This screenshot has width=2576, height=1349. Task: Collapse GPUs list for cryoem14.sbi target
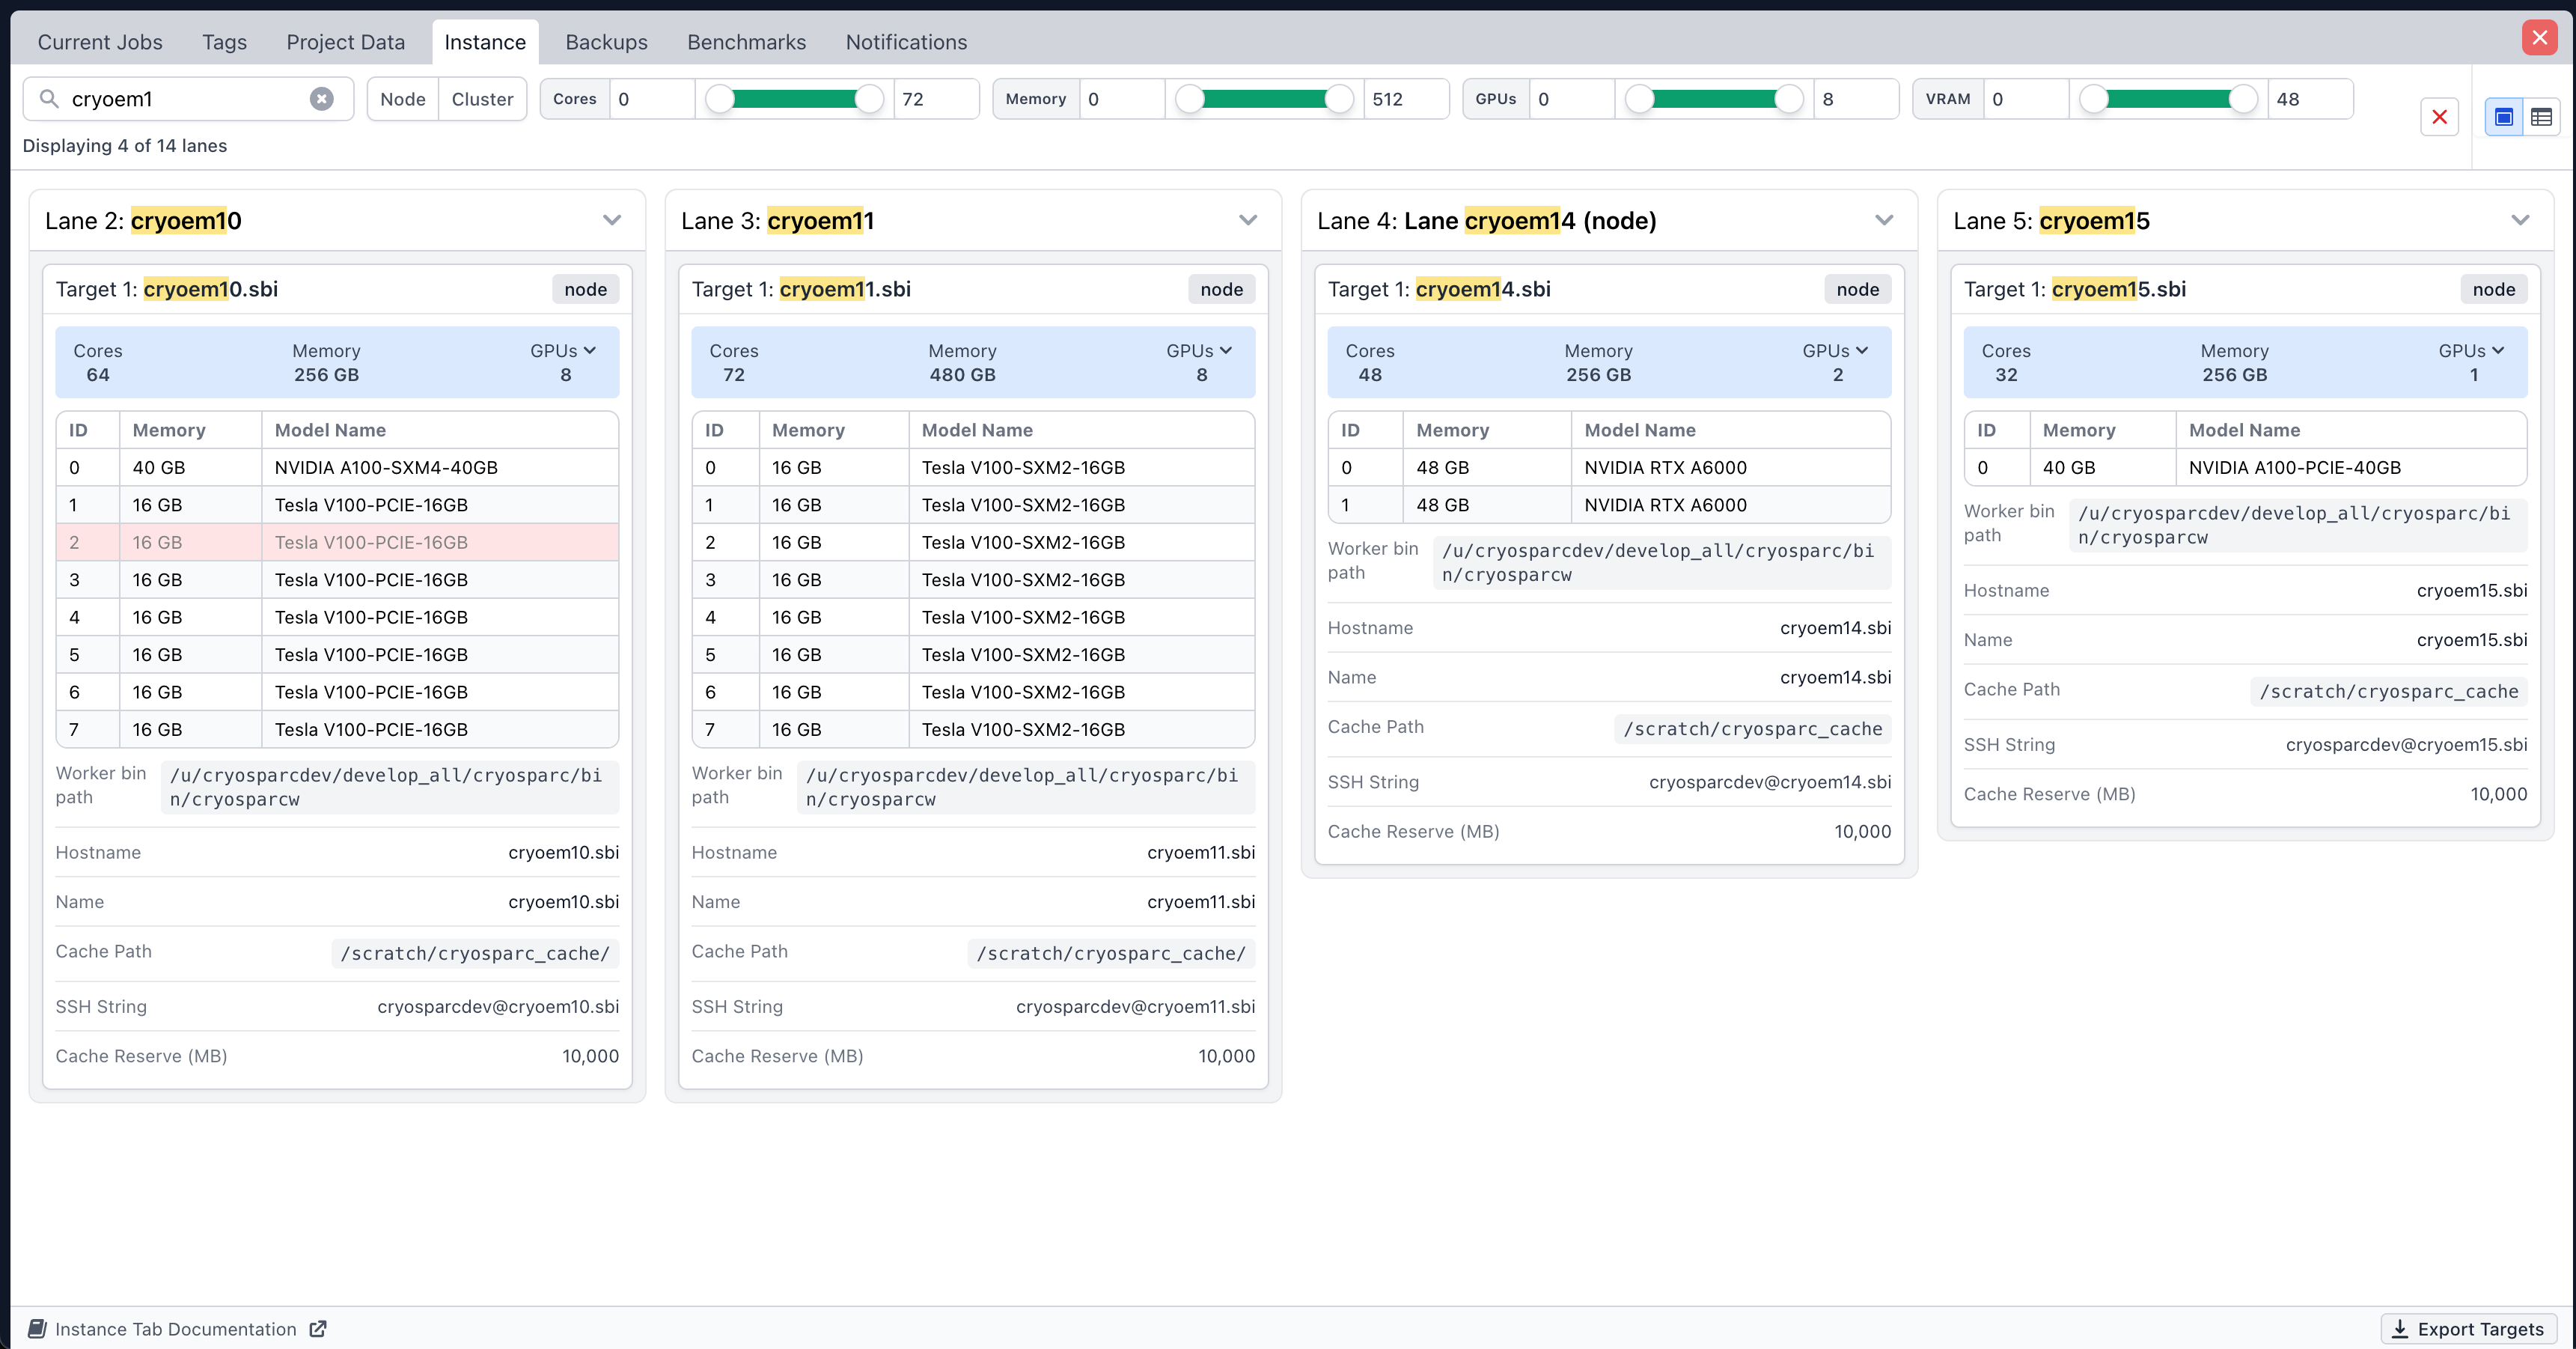click(1835, 351)
